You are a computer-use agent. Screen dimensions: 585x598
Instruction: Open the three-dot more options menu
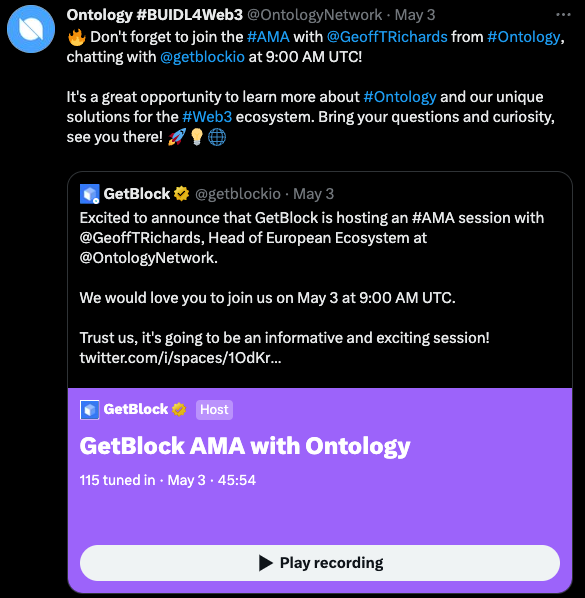[563, 15]
